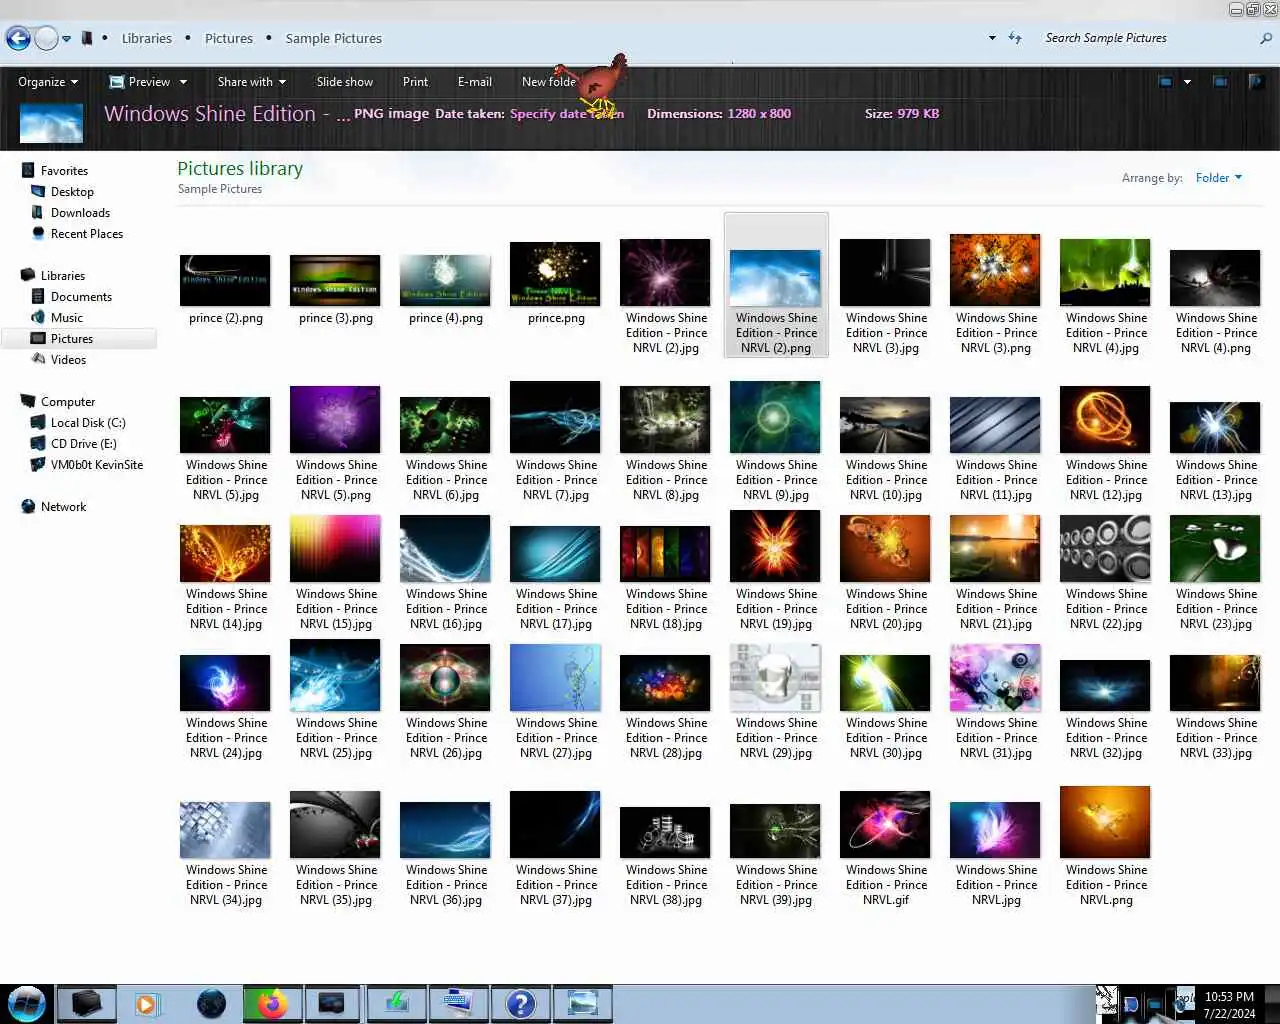Select Computer in the navigation pane
The height and width of the screenshot is (1024, 1280).
(68, 402)
